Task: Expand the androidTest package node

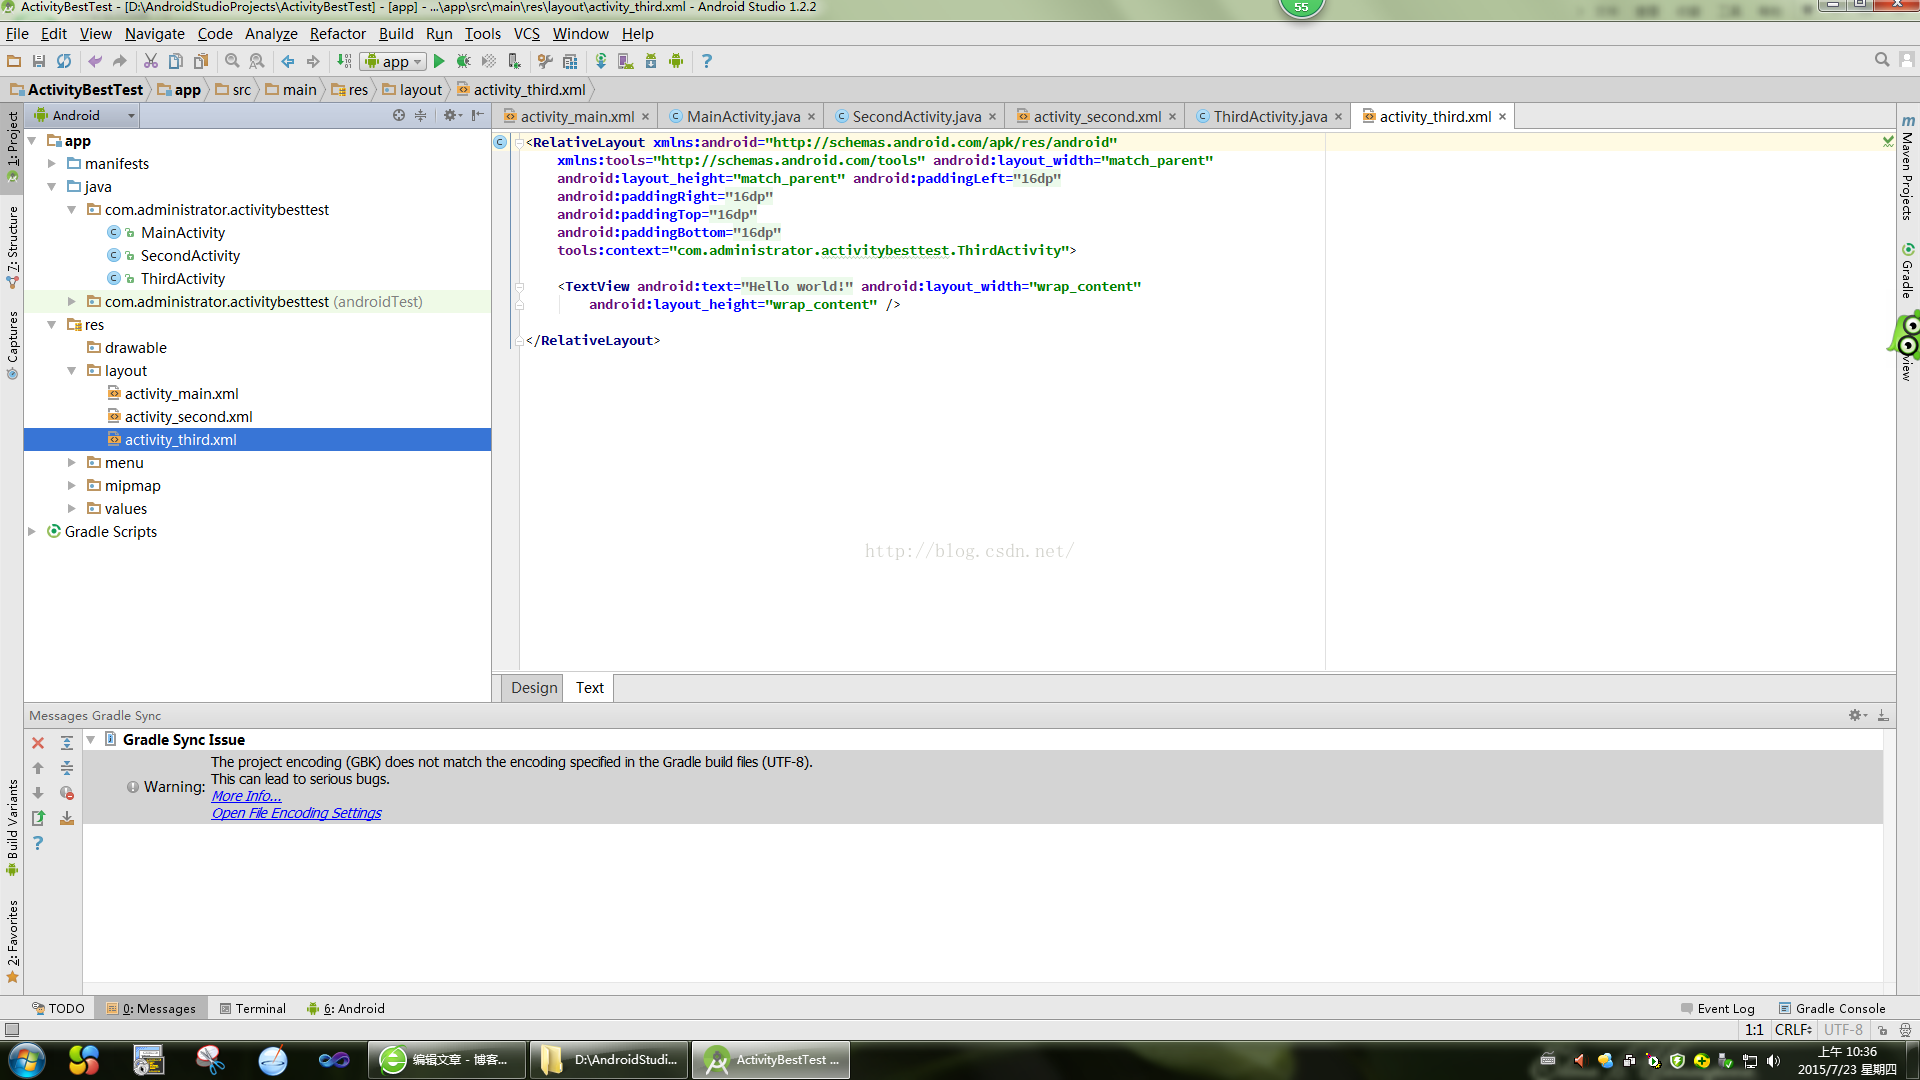Action: 72,301
